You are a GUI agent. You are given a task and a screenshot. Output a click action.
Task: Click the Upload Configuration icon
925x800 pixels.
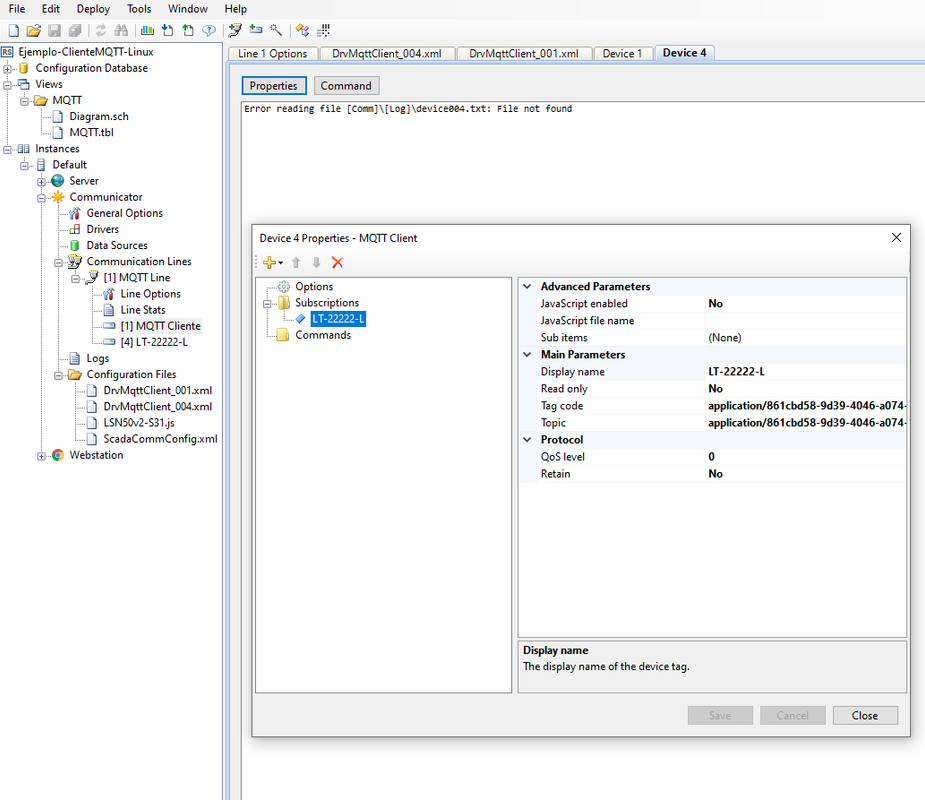tap(188, 30)
